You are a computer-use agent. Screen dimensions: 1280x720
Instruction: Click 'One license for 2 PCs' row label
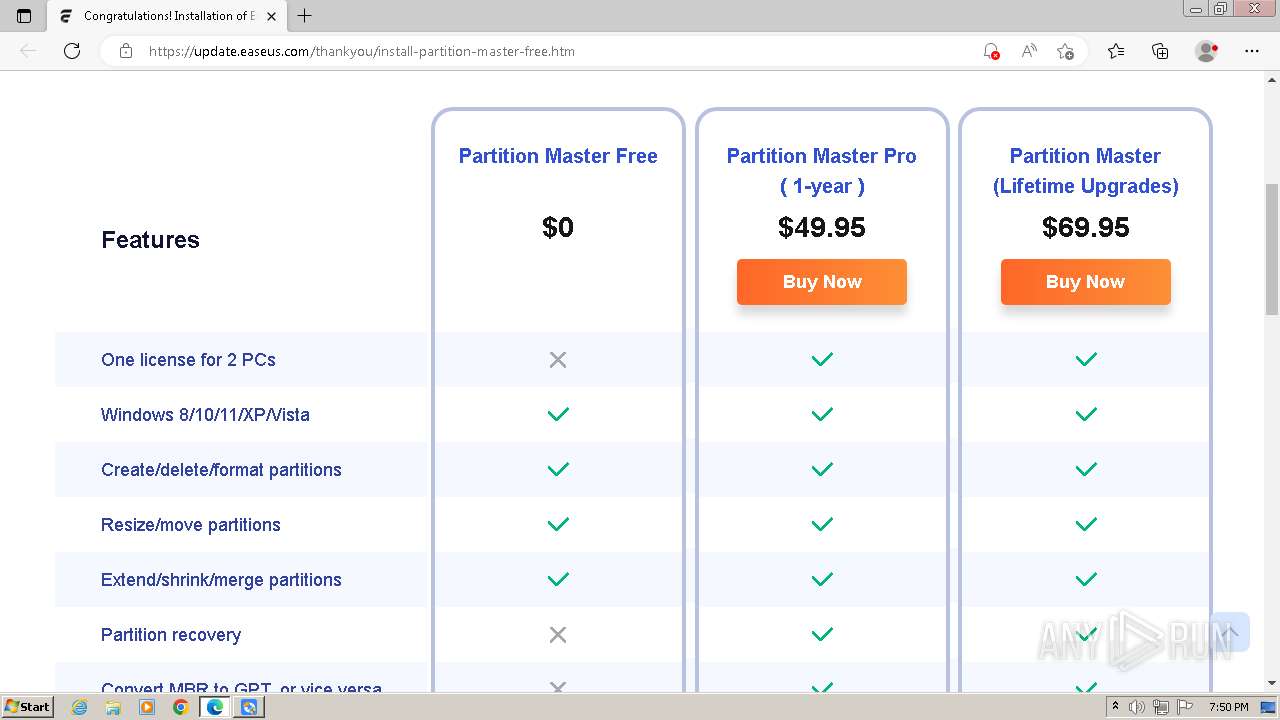188,360
